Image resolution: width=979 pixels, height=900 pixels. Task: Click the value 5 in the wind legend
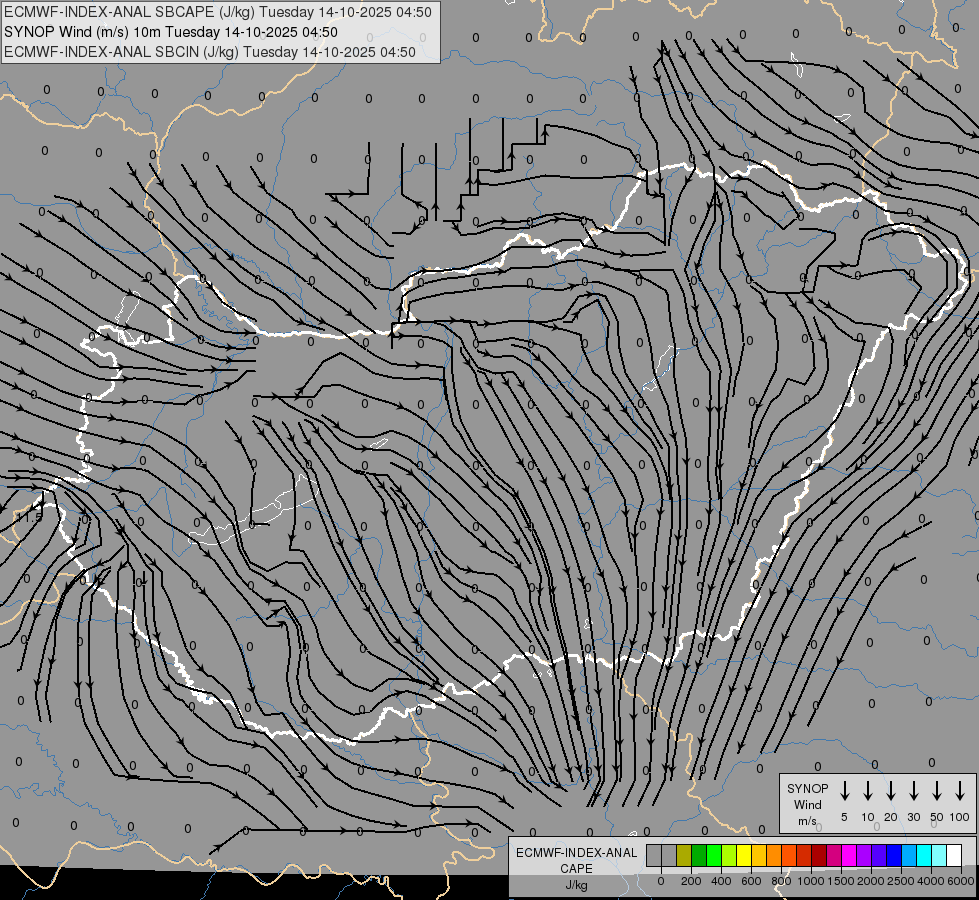tap(844, 817)
